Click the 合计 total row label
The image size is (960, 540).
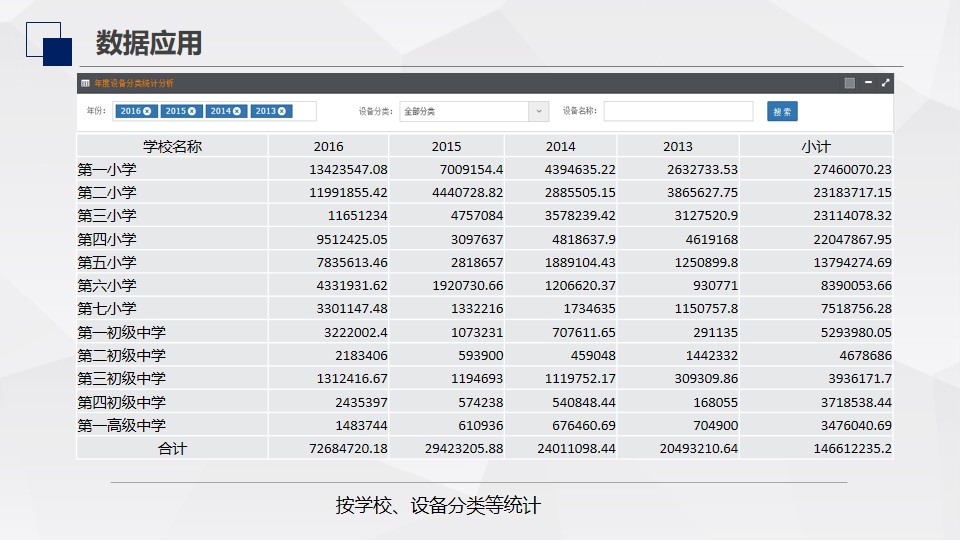(172, 449)
